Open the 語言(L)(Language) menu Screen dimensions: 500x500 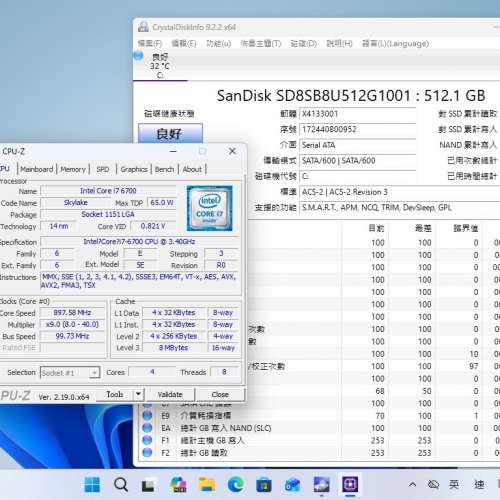[395, 44]
